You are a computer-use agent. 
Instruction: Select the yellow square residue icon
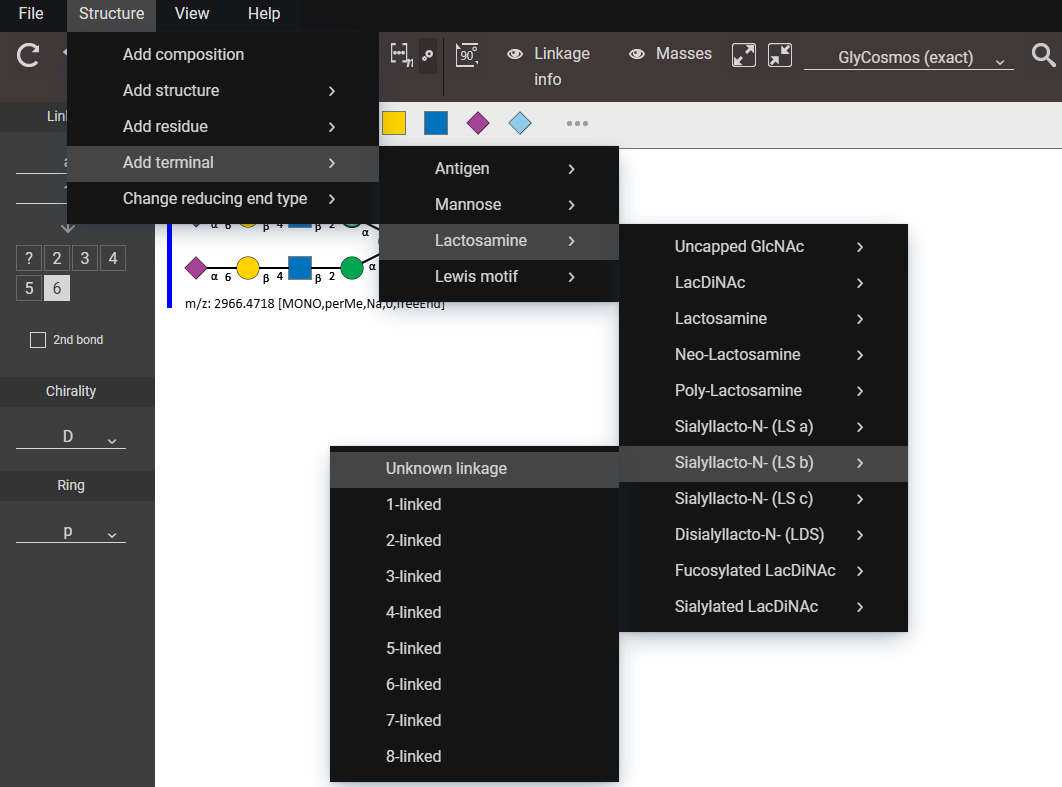(x=394, y=123)
